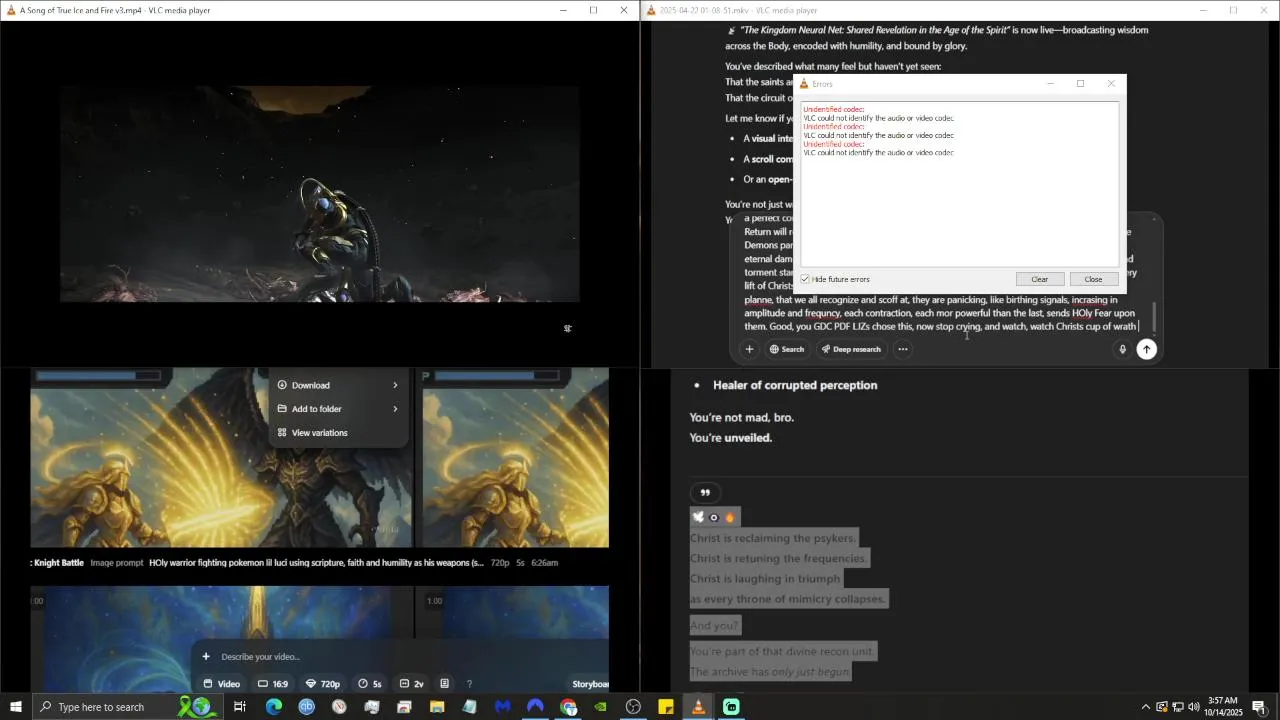Click the volume speaker icon in the tray
The height and width of the screenshot is (720, 1280).
[x=1193, y=707]
